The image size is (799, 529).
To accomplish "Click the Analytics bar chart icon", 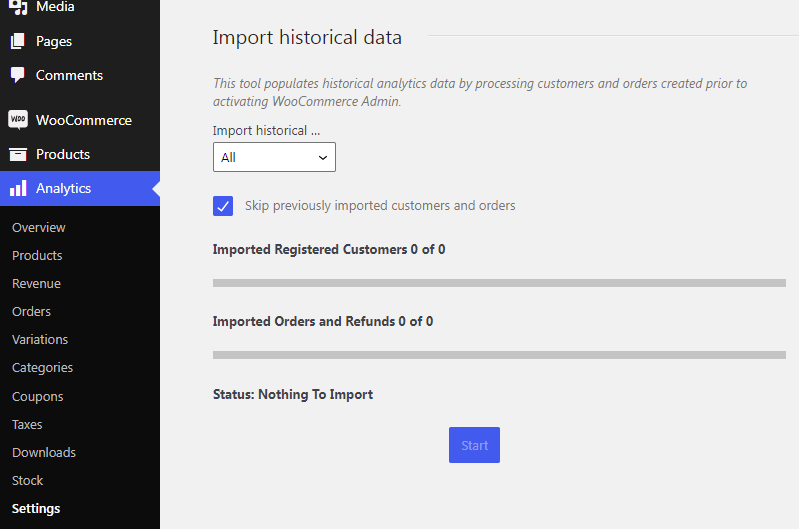I will pyautogui.click(x=18, y=188).
